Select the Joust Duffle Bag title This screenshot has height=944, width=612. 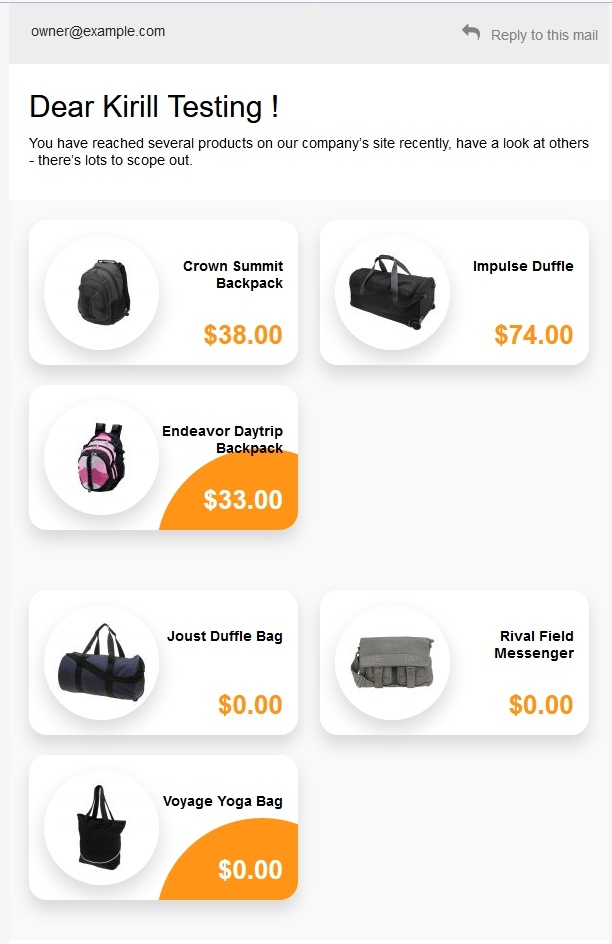coord(224,636)
